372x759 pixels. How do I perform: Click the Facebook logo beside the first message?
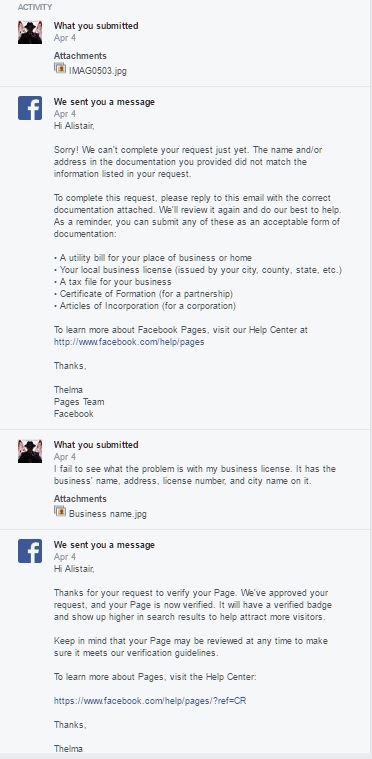click(x=30, y=108)
